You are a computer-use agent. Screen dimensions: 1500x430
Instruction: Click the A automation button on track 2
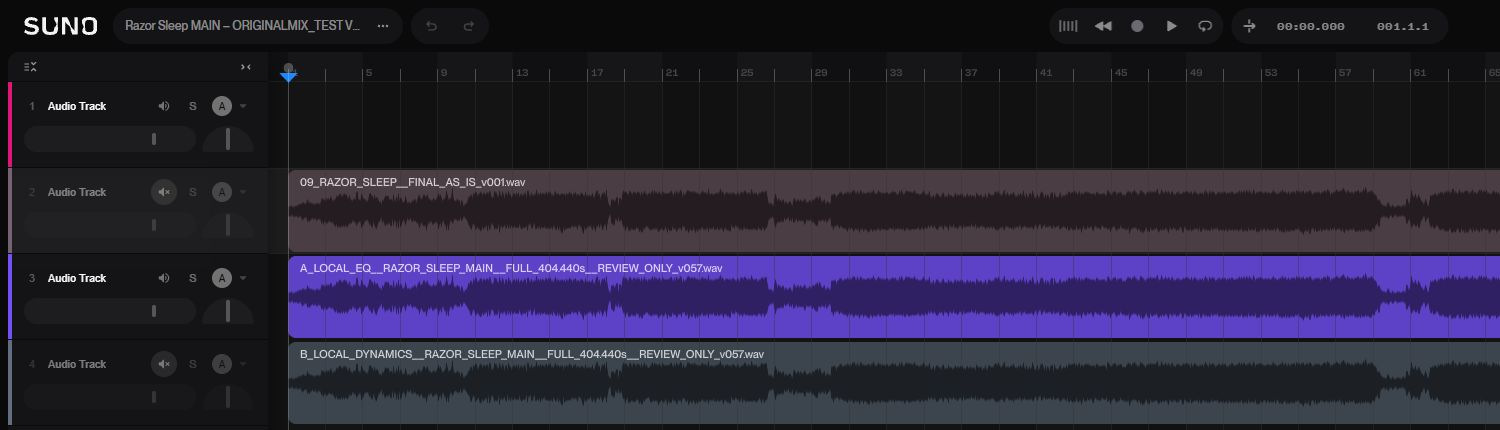point(222,192)
